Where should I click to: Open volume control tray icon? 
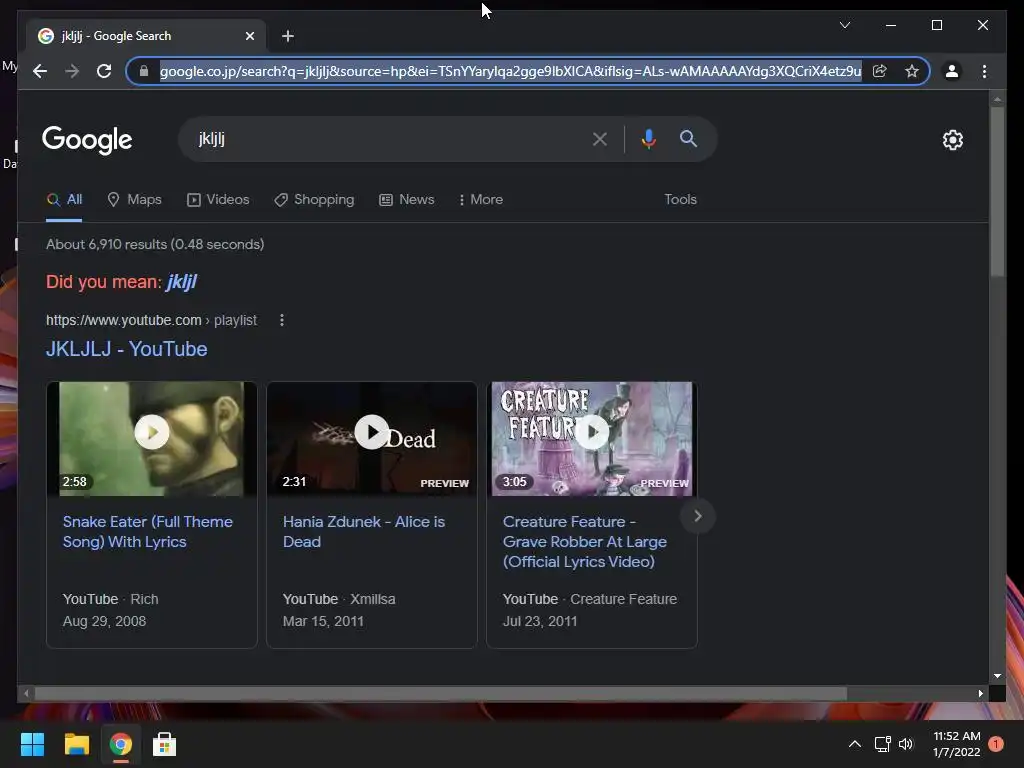tap(906, 744)
